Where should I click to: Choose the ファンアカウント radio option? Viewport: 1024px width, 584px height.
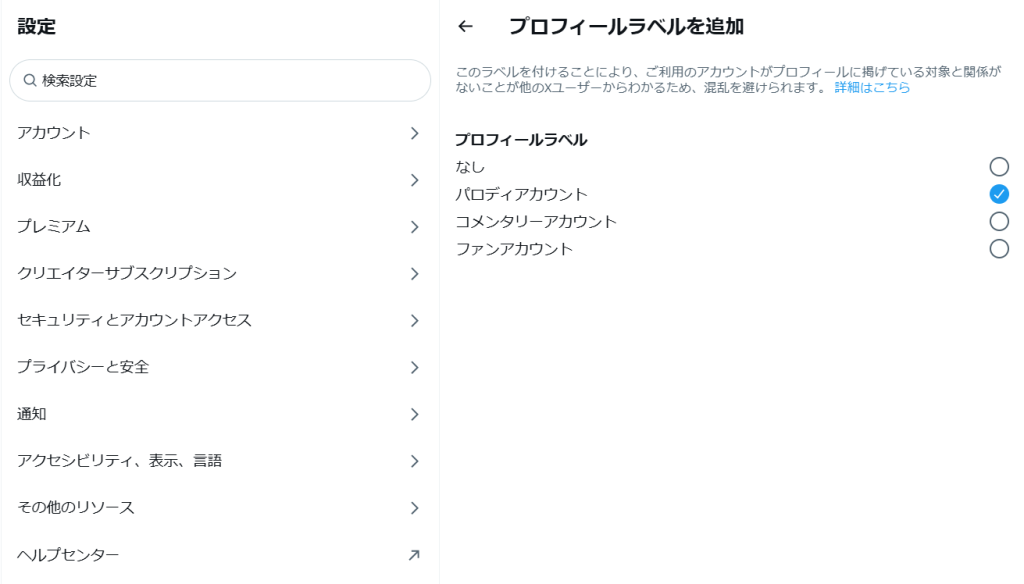click(999, 249)
